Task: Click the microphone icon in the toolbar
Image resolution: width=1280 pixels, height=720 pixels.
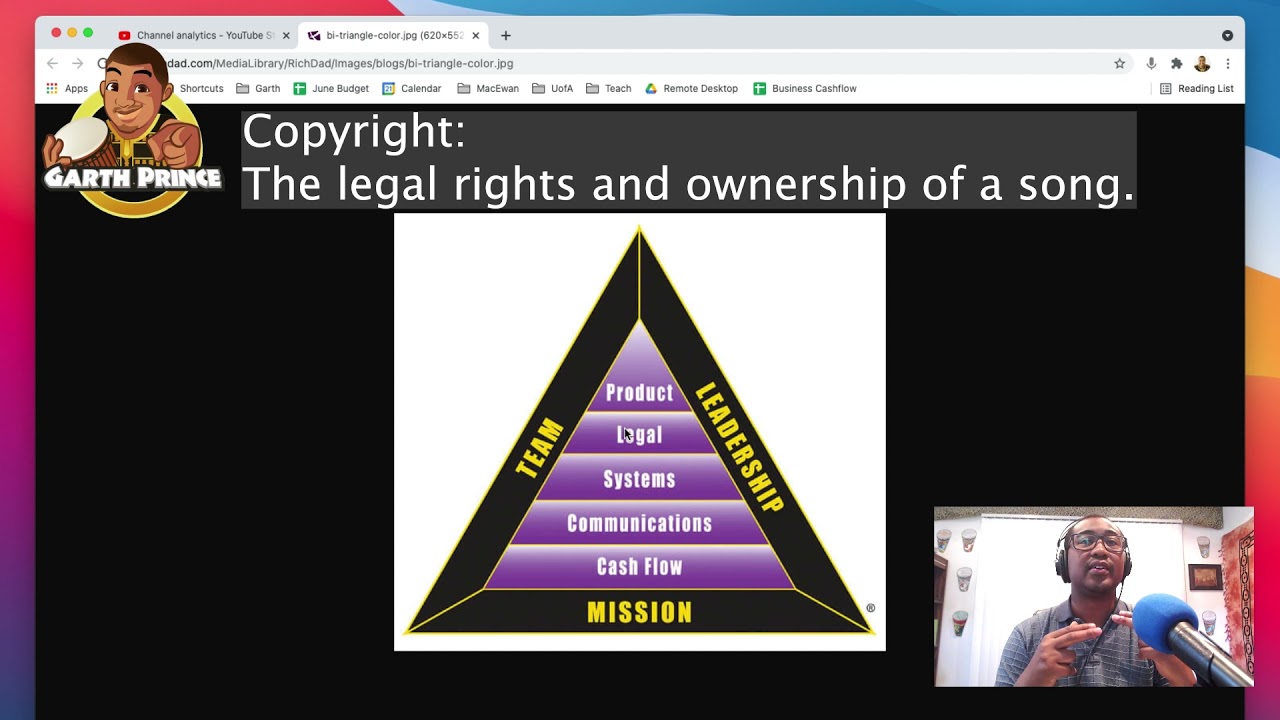Action: (1151, 63)
